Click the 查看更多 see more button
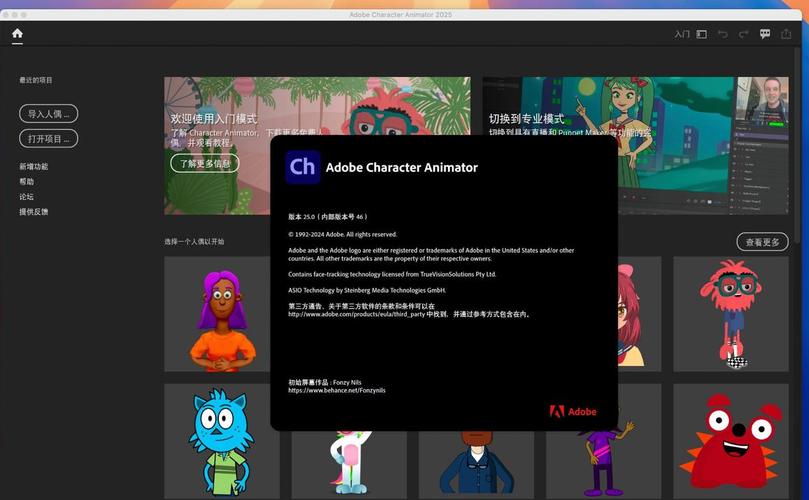The height and width of the screenshot is (500, 809). point(762,241)
